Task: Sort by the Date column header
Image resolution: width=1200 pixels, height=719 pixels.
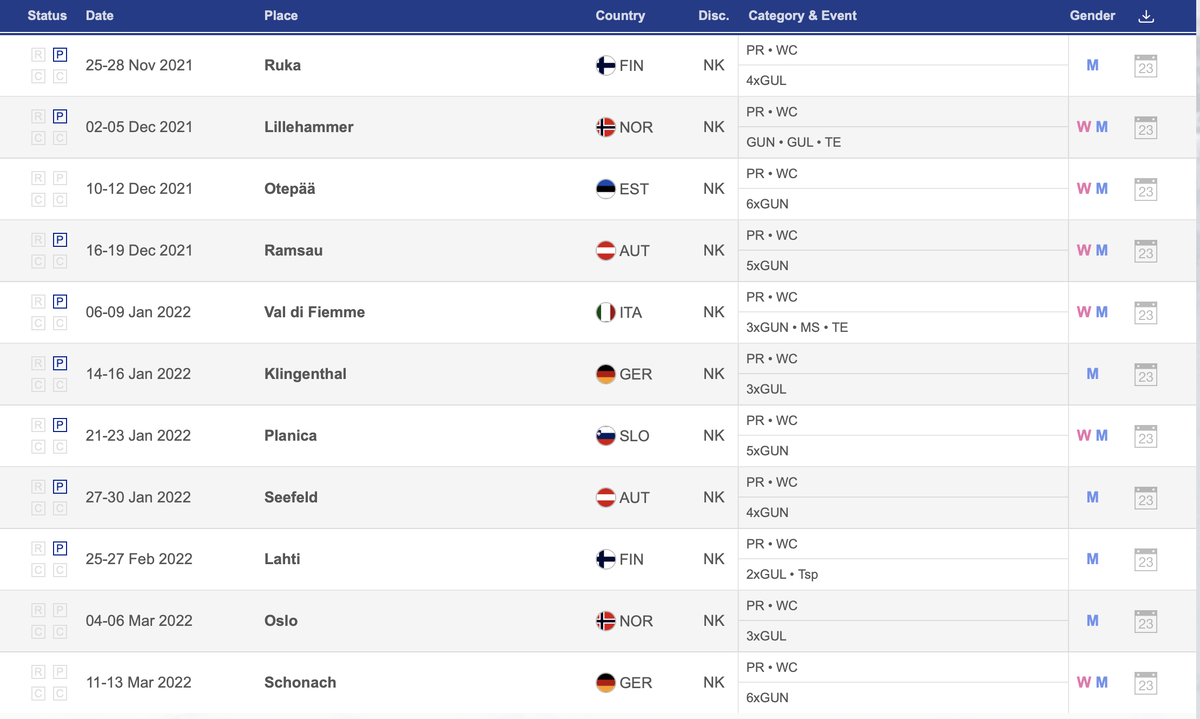Action: click(x=100, y=16)
